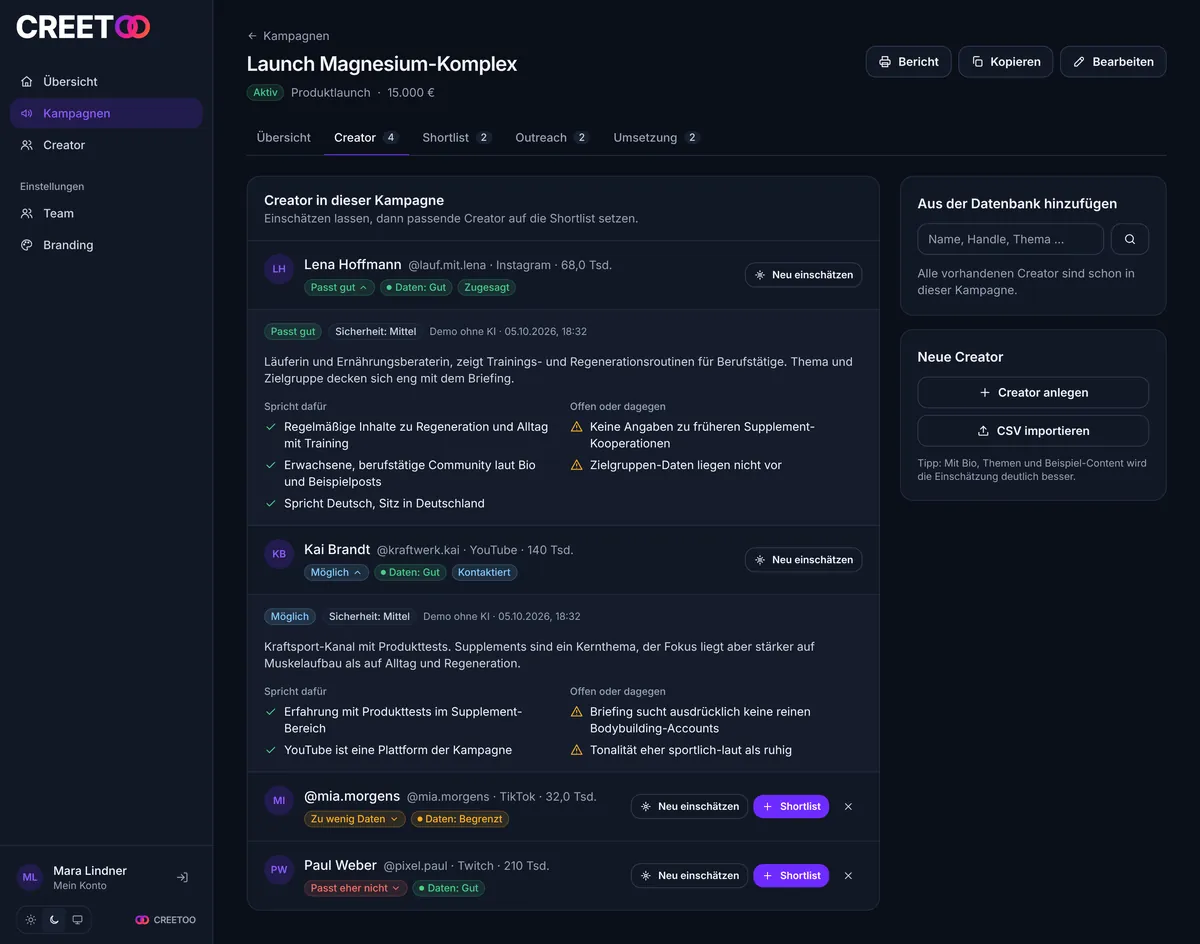Click the LH avatar for Lena Hoffmann
Screen dimensions: 1200x944
coord(279,268)
